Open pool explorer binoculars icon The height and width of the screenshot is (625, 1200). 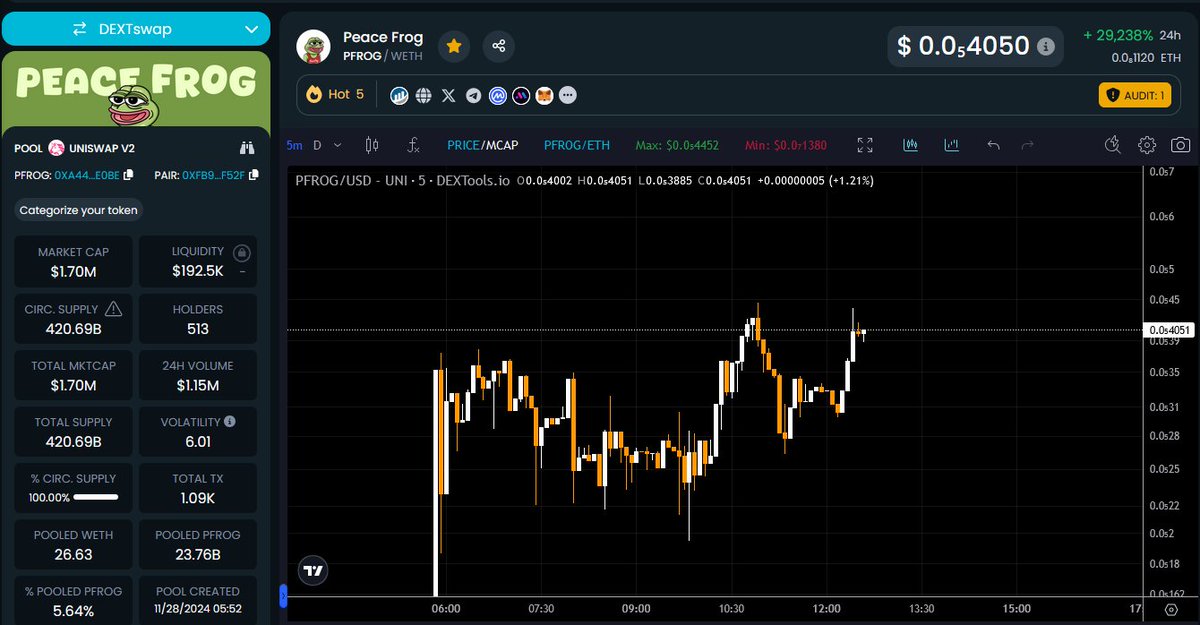247,148
